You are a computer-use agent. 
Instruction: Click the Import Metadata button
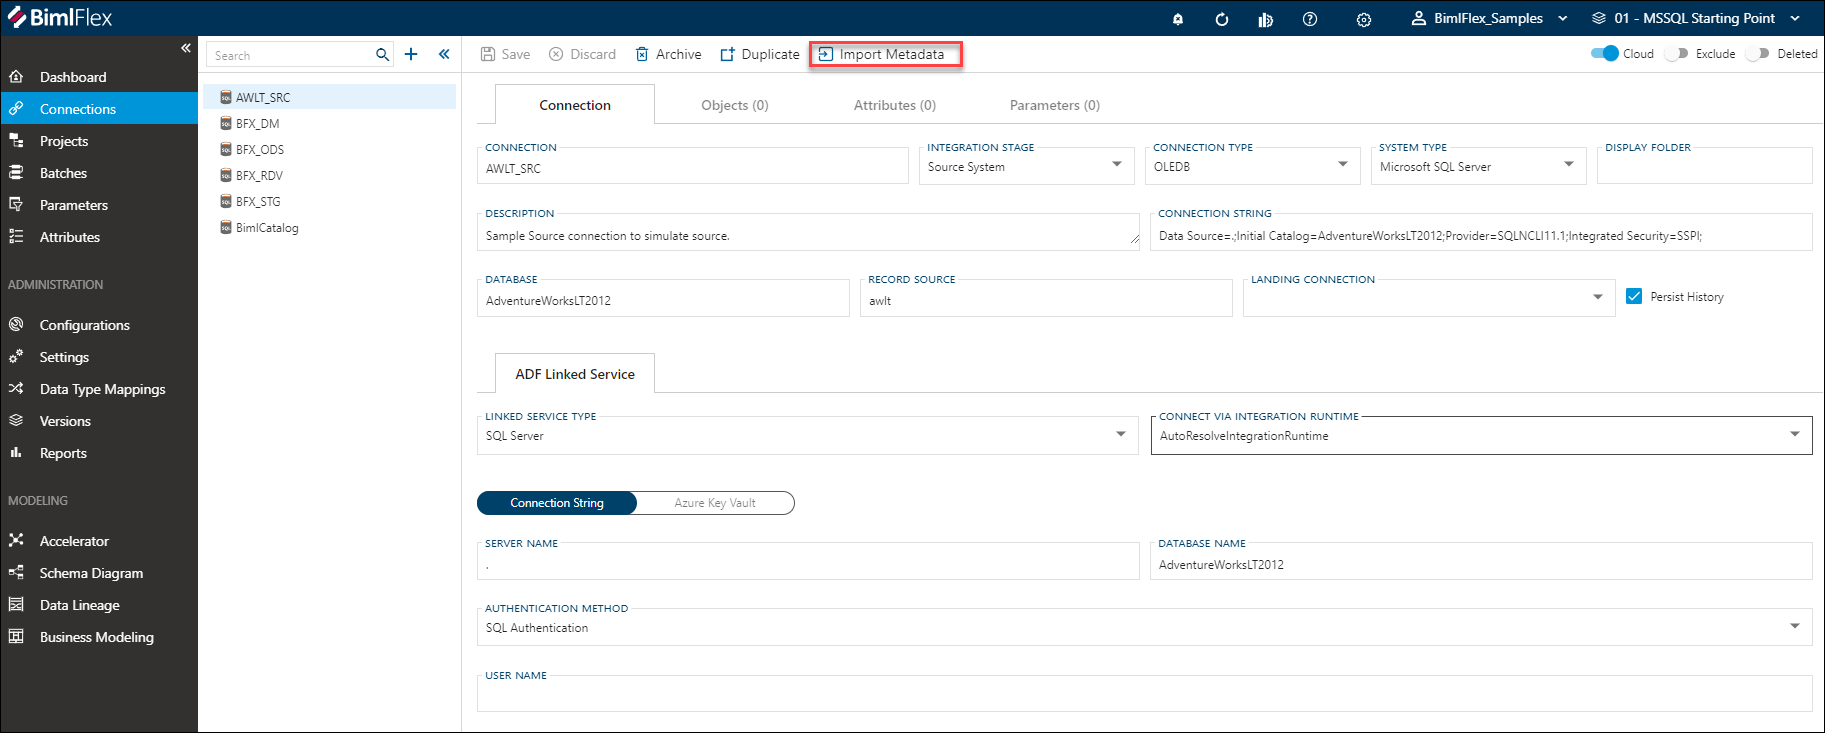click(885, 54)
